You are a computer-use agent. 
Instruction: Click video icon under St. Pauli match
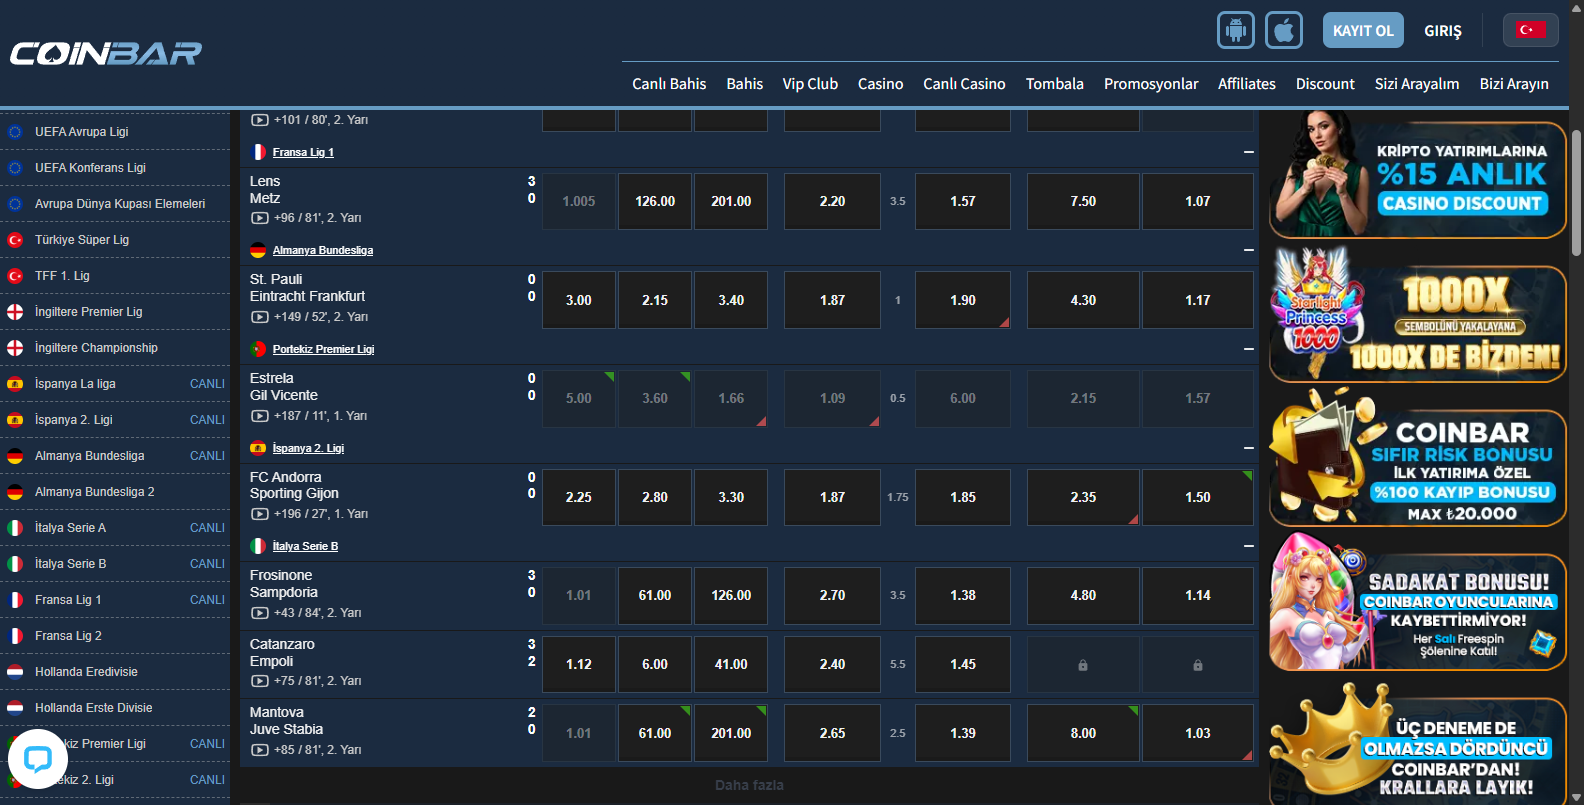(x=259, y=317)
